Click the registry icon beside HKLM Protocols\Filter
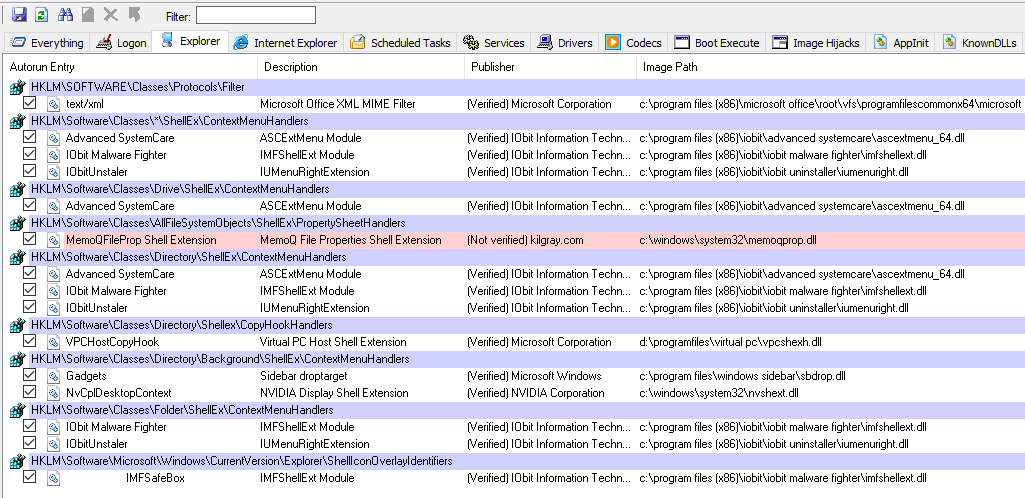 [17, 88]
